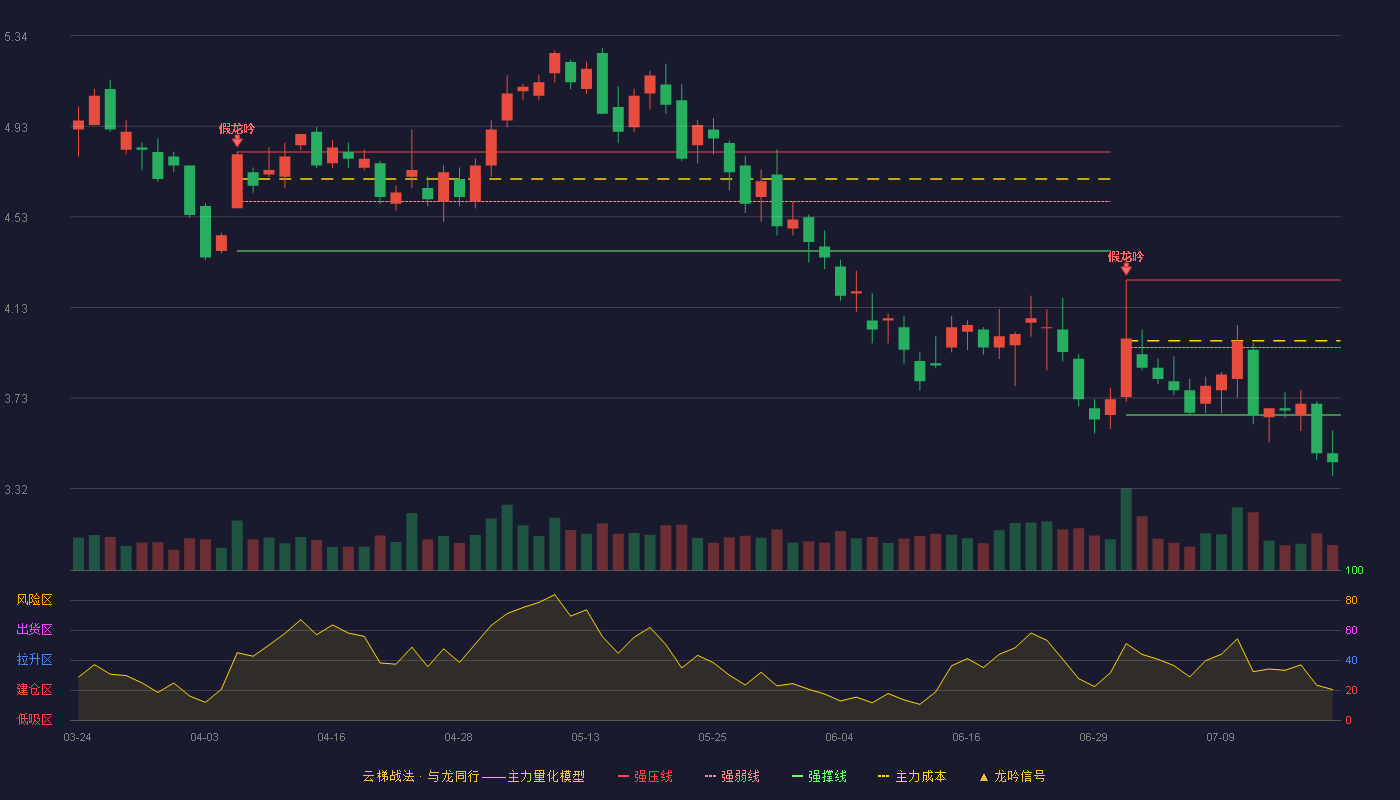Image resolution: width=1400 pixels, height=800 pixels.
Task: Click the 07-09 date axis label
Action: tap(1220, 737)
